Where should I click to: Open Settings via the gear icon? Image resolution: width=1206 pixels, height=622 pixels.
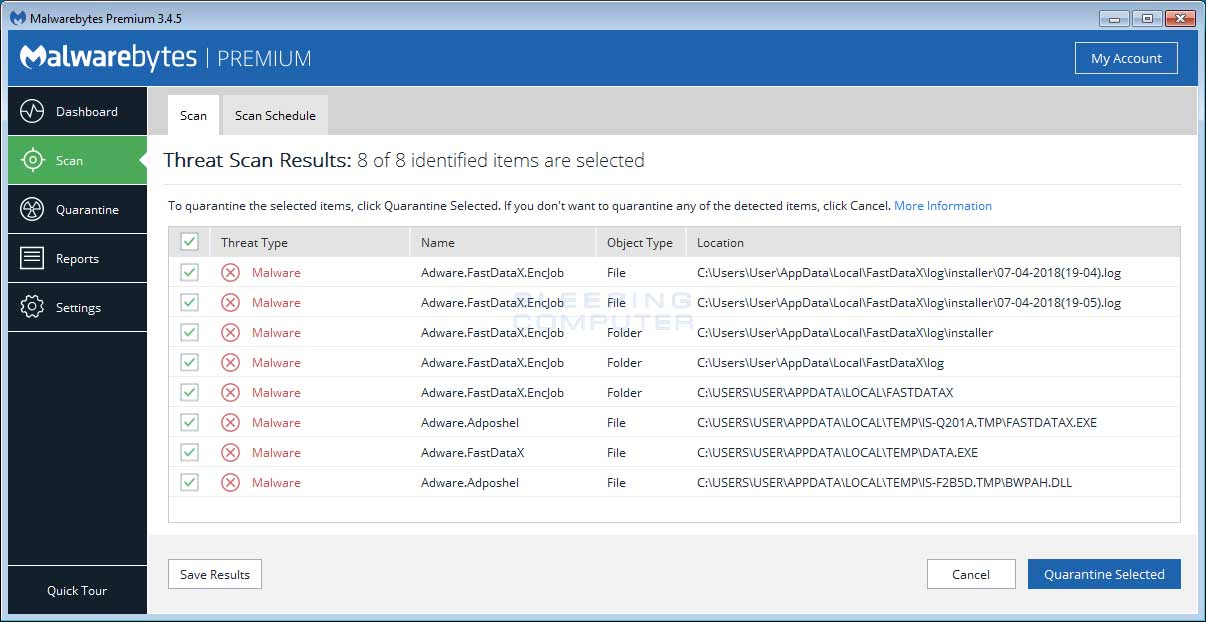coord(32,307)
